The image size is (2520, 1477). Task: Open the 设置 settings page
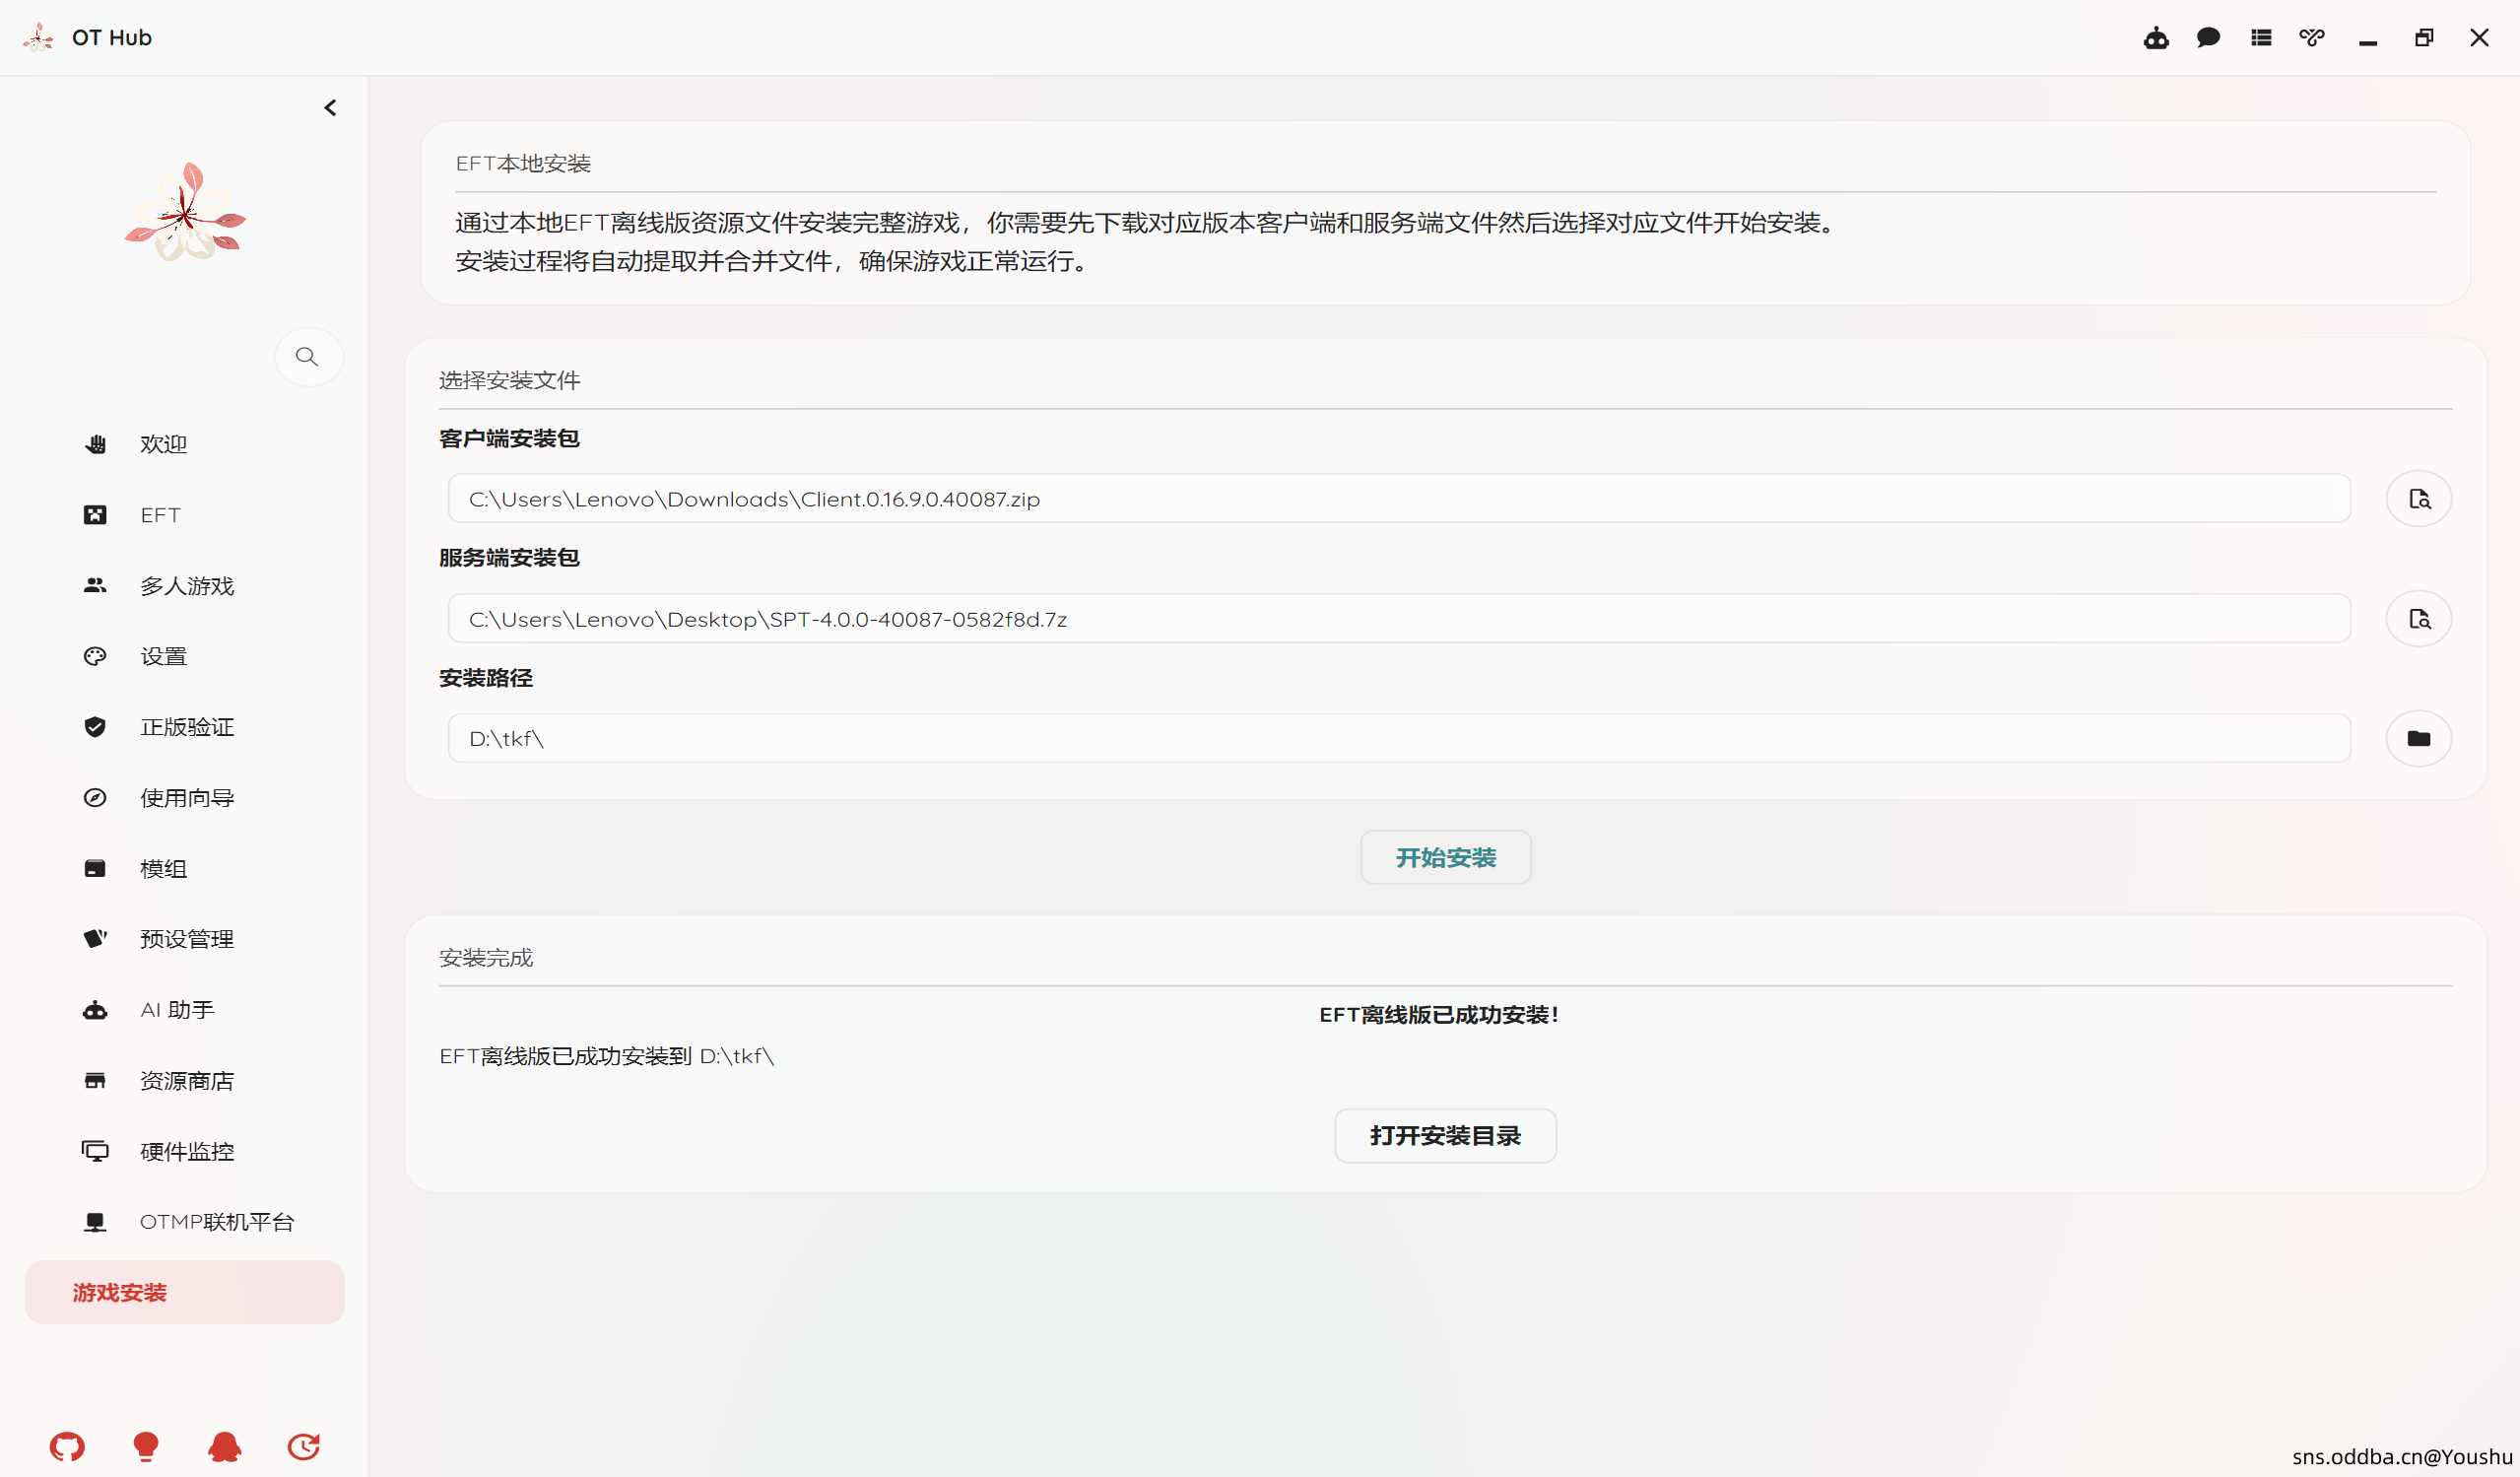pyautogui.click(x=163, y=656)
